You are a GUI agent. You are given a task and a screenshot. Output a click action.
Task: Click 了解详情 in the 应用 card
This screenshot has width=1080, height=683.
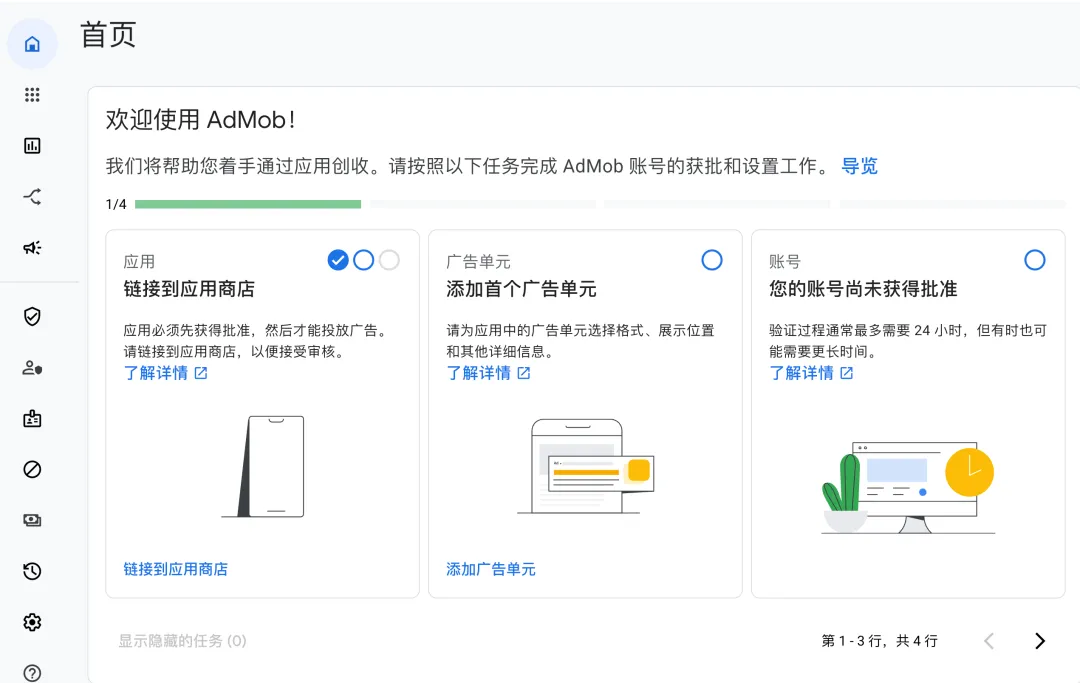(156, 373)
